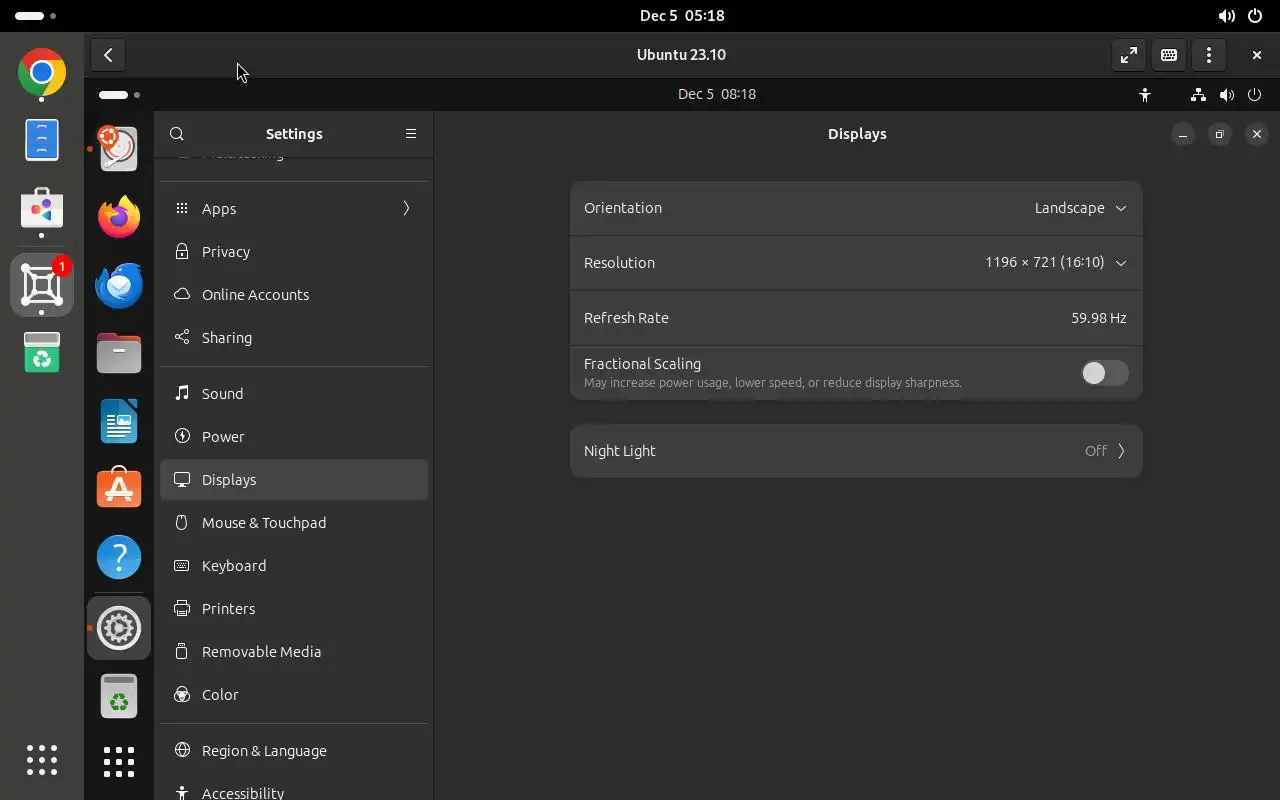The width and height of the screenshot is (1280, 800).
Task: Open host power menu icon
Action: 1255,16
